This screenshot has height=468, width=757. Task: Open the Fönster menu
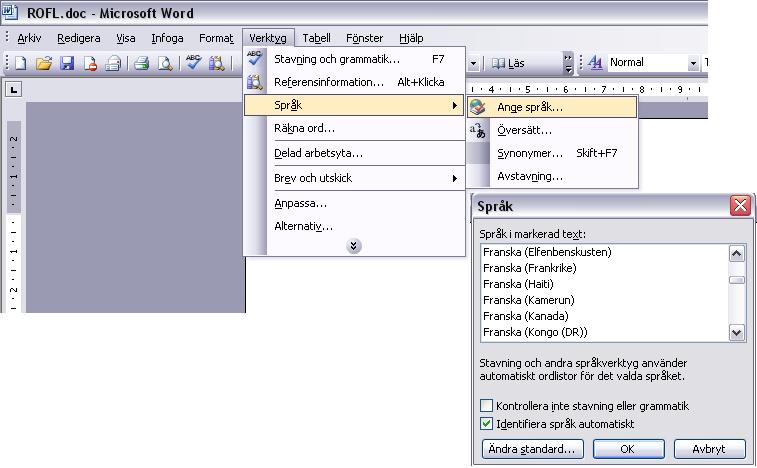[364, 38]
